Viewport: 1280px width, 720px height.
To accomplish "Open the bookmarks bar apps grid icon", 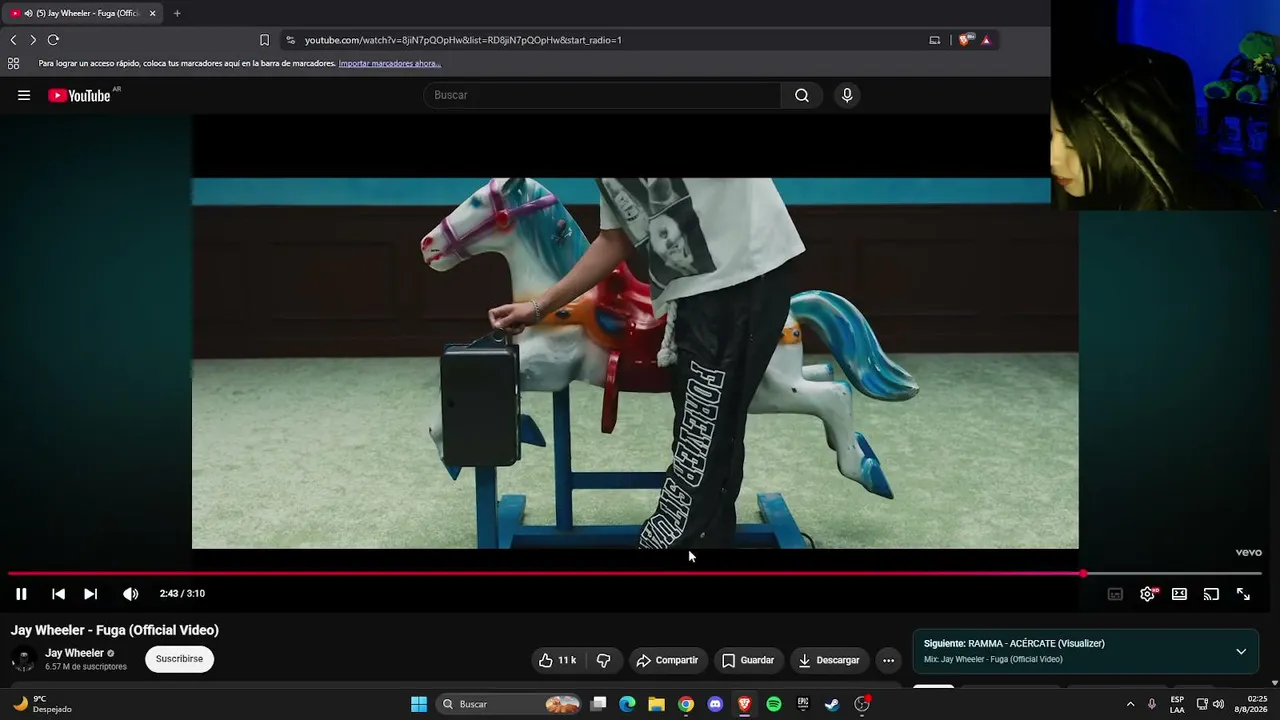I will [13, 63].
